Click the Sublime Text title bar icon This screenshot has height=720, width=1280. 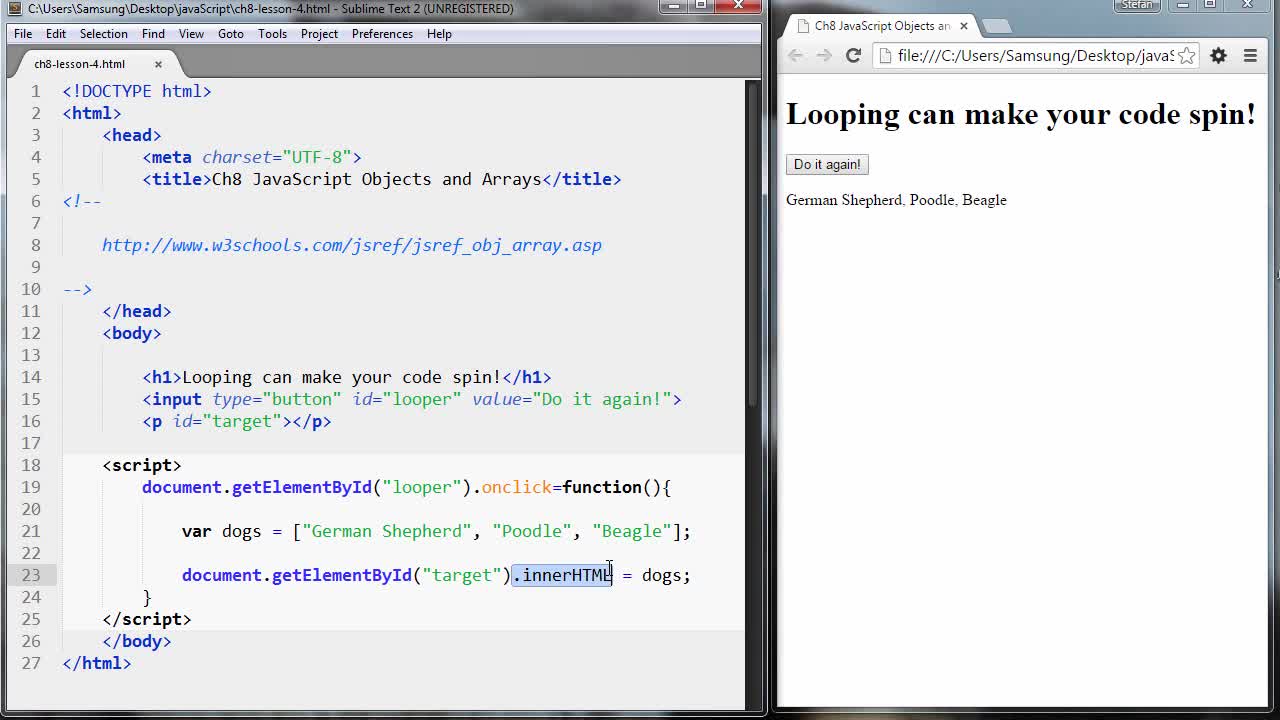pyautogui.click(x=14, y=8)
